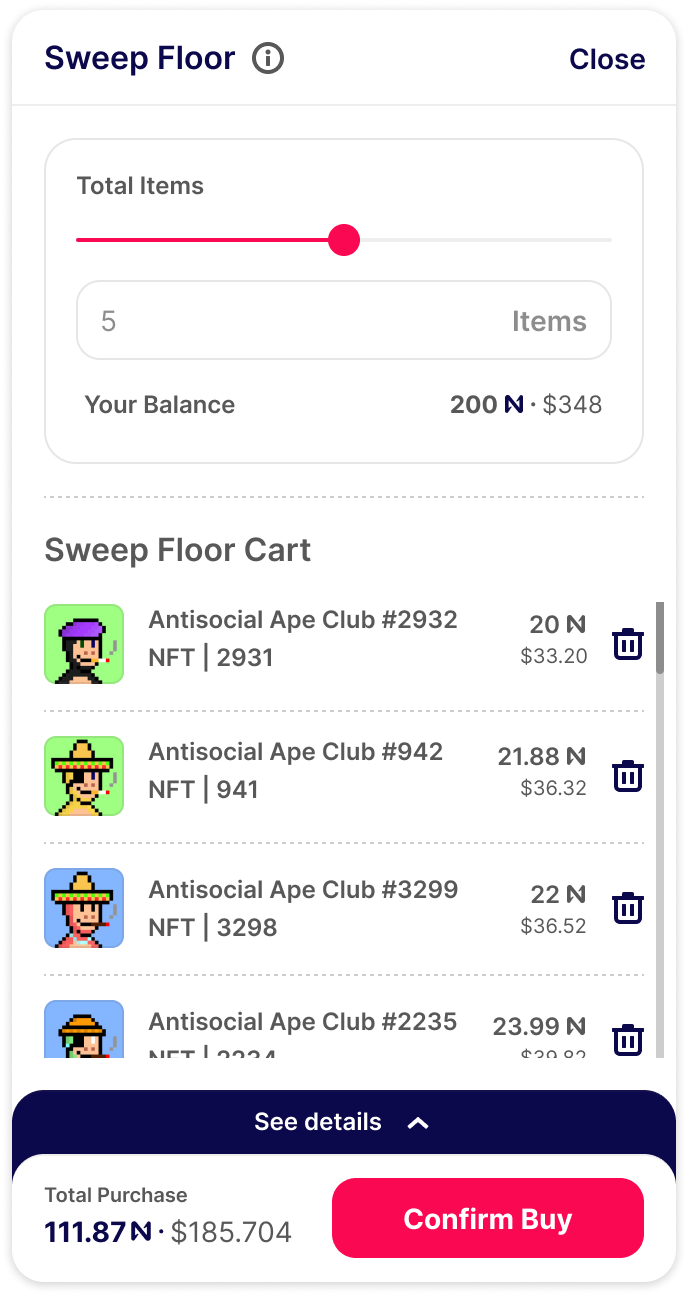This screenshot has width=688, height=1296.
Task: Click the Ape Club #2235 thumbnail
Action: tap(84, 1030)
